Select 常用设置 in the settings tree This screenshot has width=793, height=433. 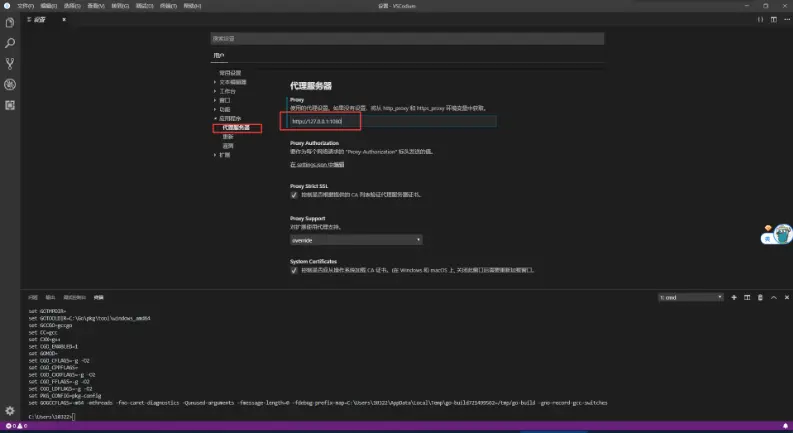[230, 73]
